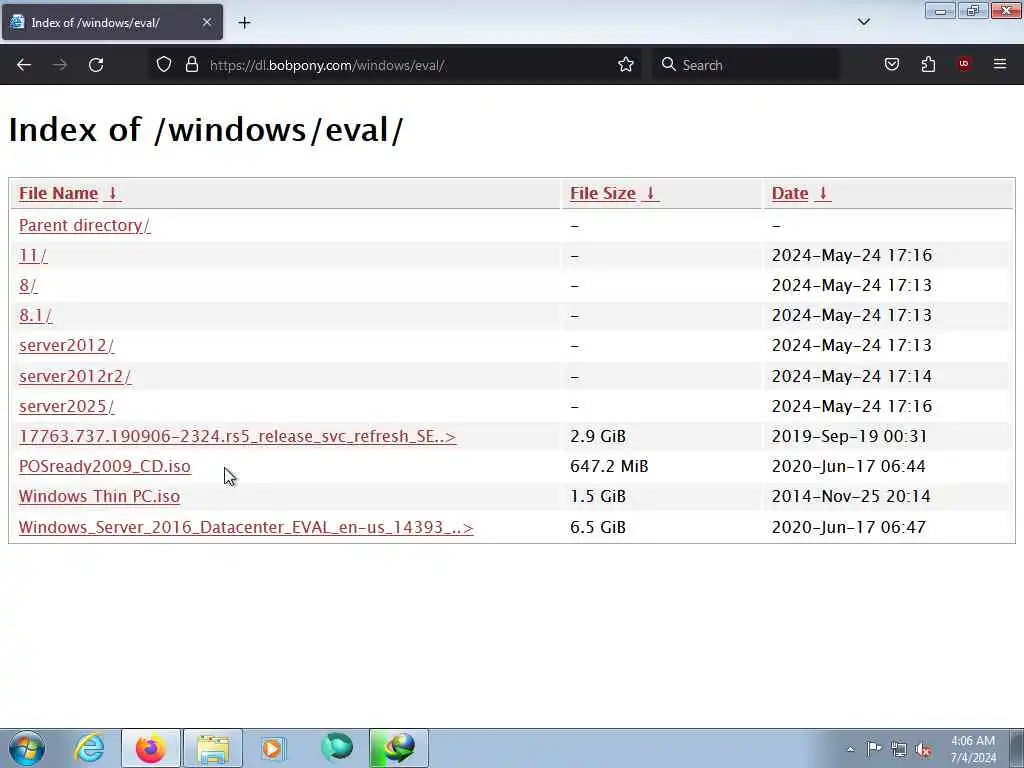Reload the page with the refresh icon
This screenshot has width=1024, height=768.
[96, 65]
